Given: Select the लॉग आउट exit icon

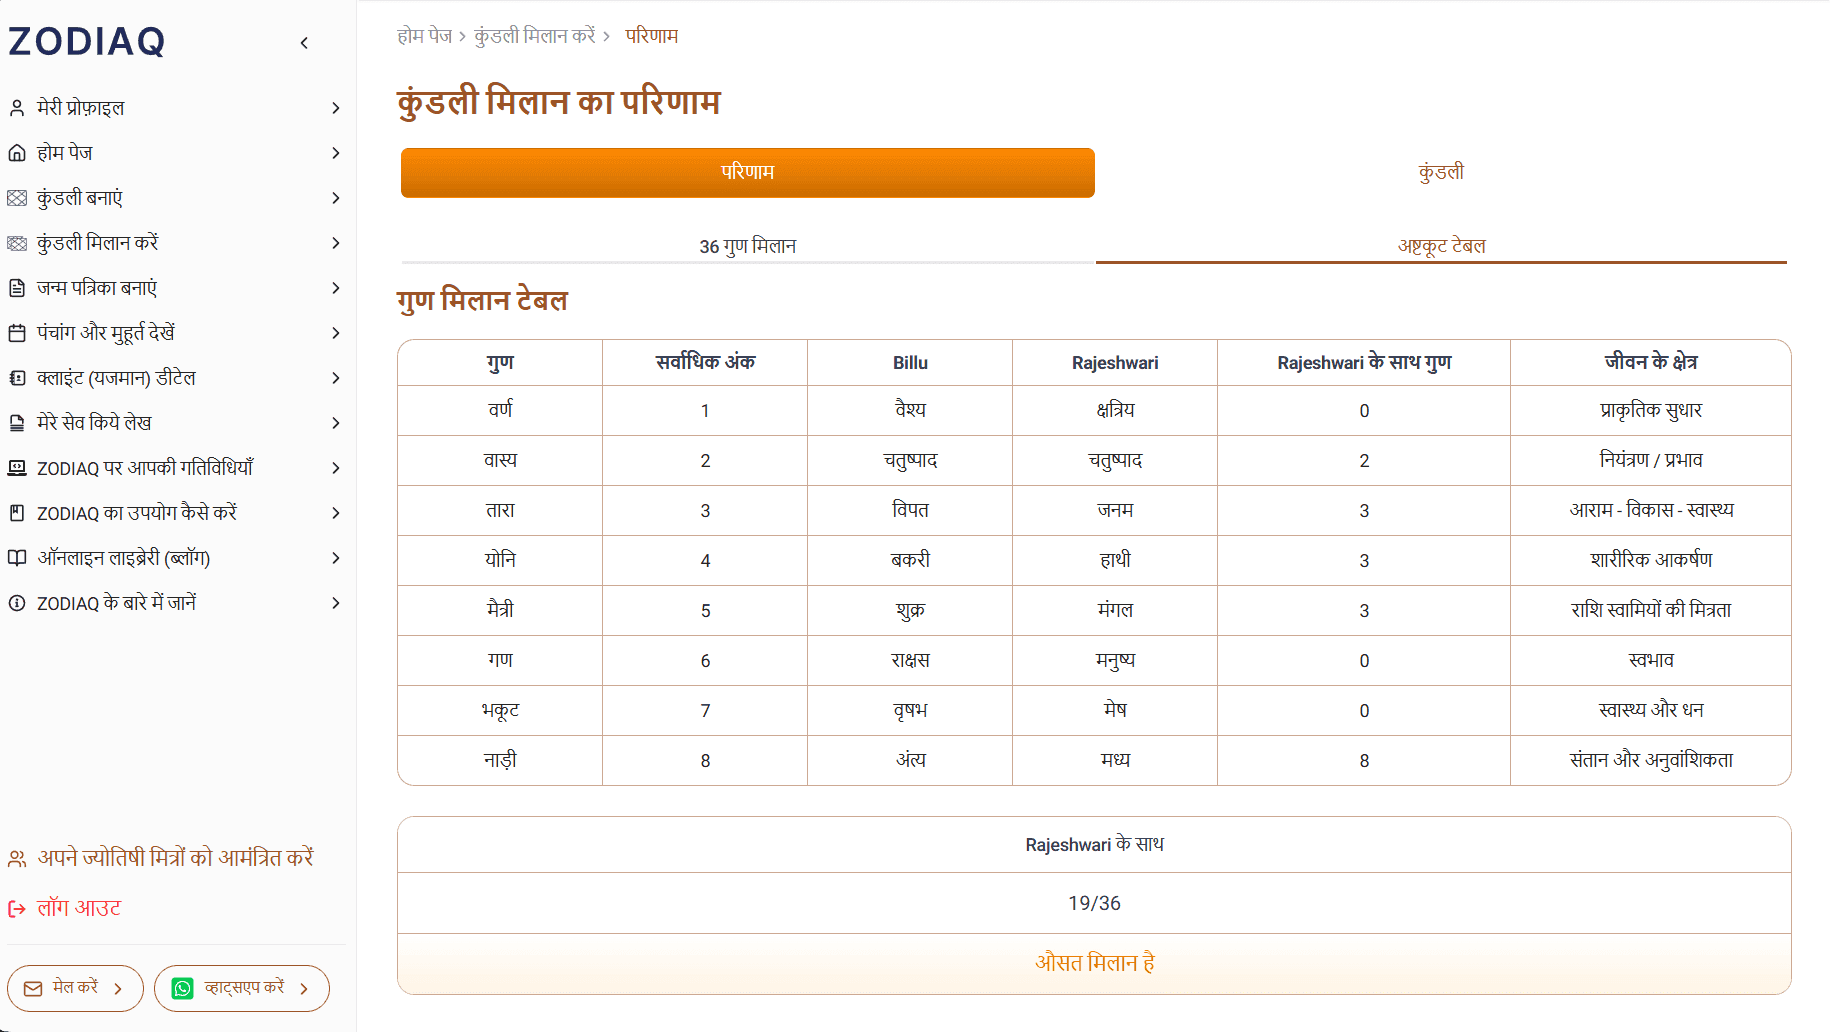Looking at the screenshot, I should pyautogui.click(x=14, y=908).
